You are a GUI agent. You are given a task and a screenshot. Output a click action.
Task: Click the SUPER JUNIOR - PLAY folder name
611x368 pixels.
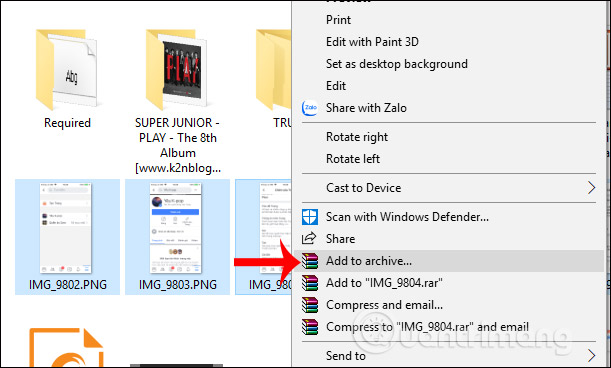coord(178,145)
